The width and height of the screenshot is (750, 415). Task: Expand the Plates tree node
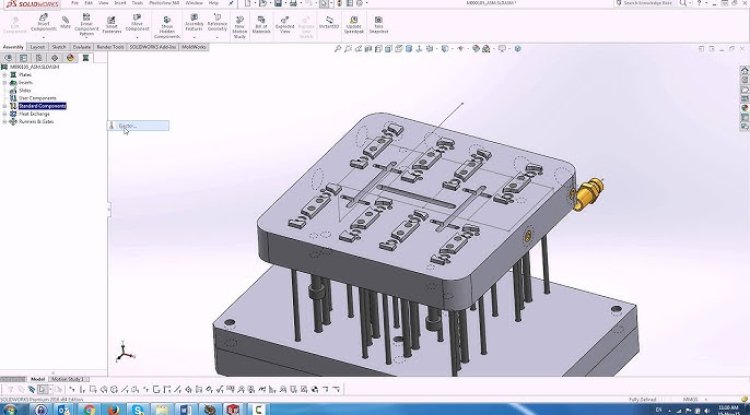tap(5, 75)
